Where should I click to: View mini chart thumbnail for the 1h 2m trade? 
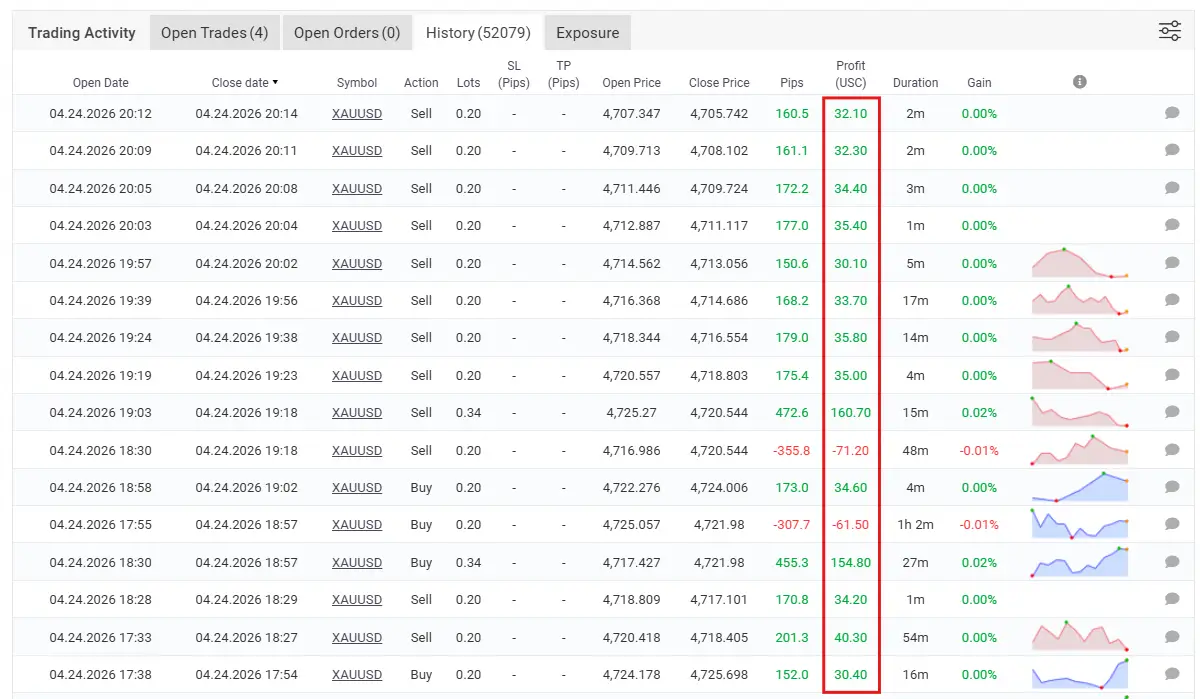coord(1079,524)
